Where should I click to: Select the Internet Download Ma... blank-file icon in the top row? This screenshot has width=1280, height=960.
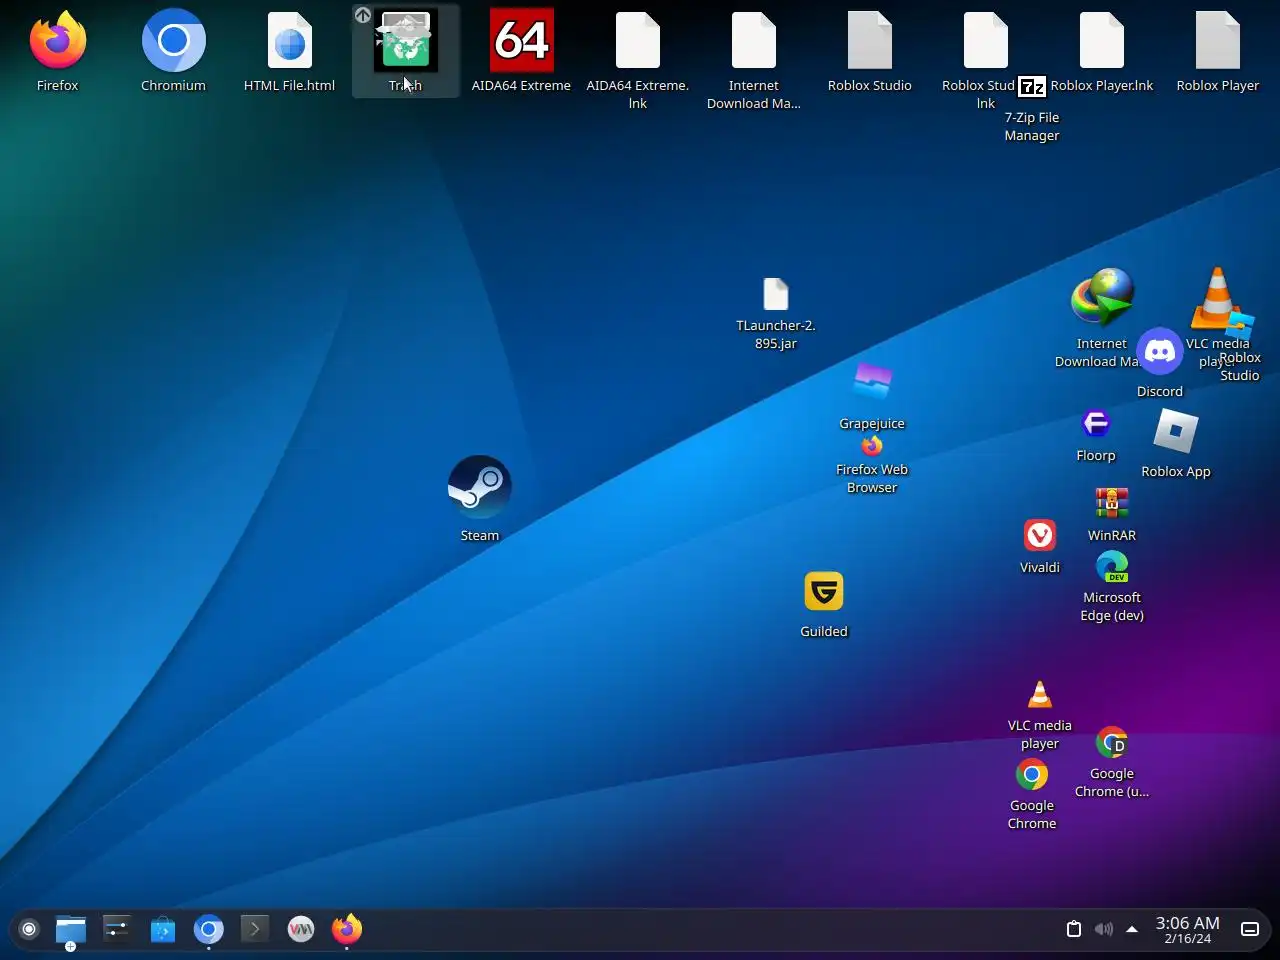(x=754, y=41)
